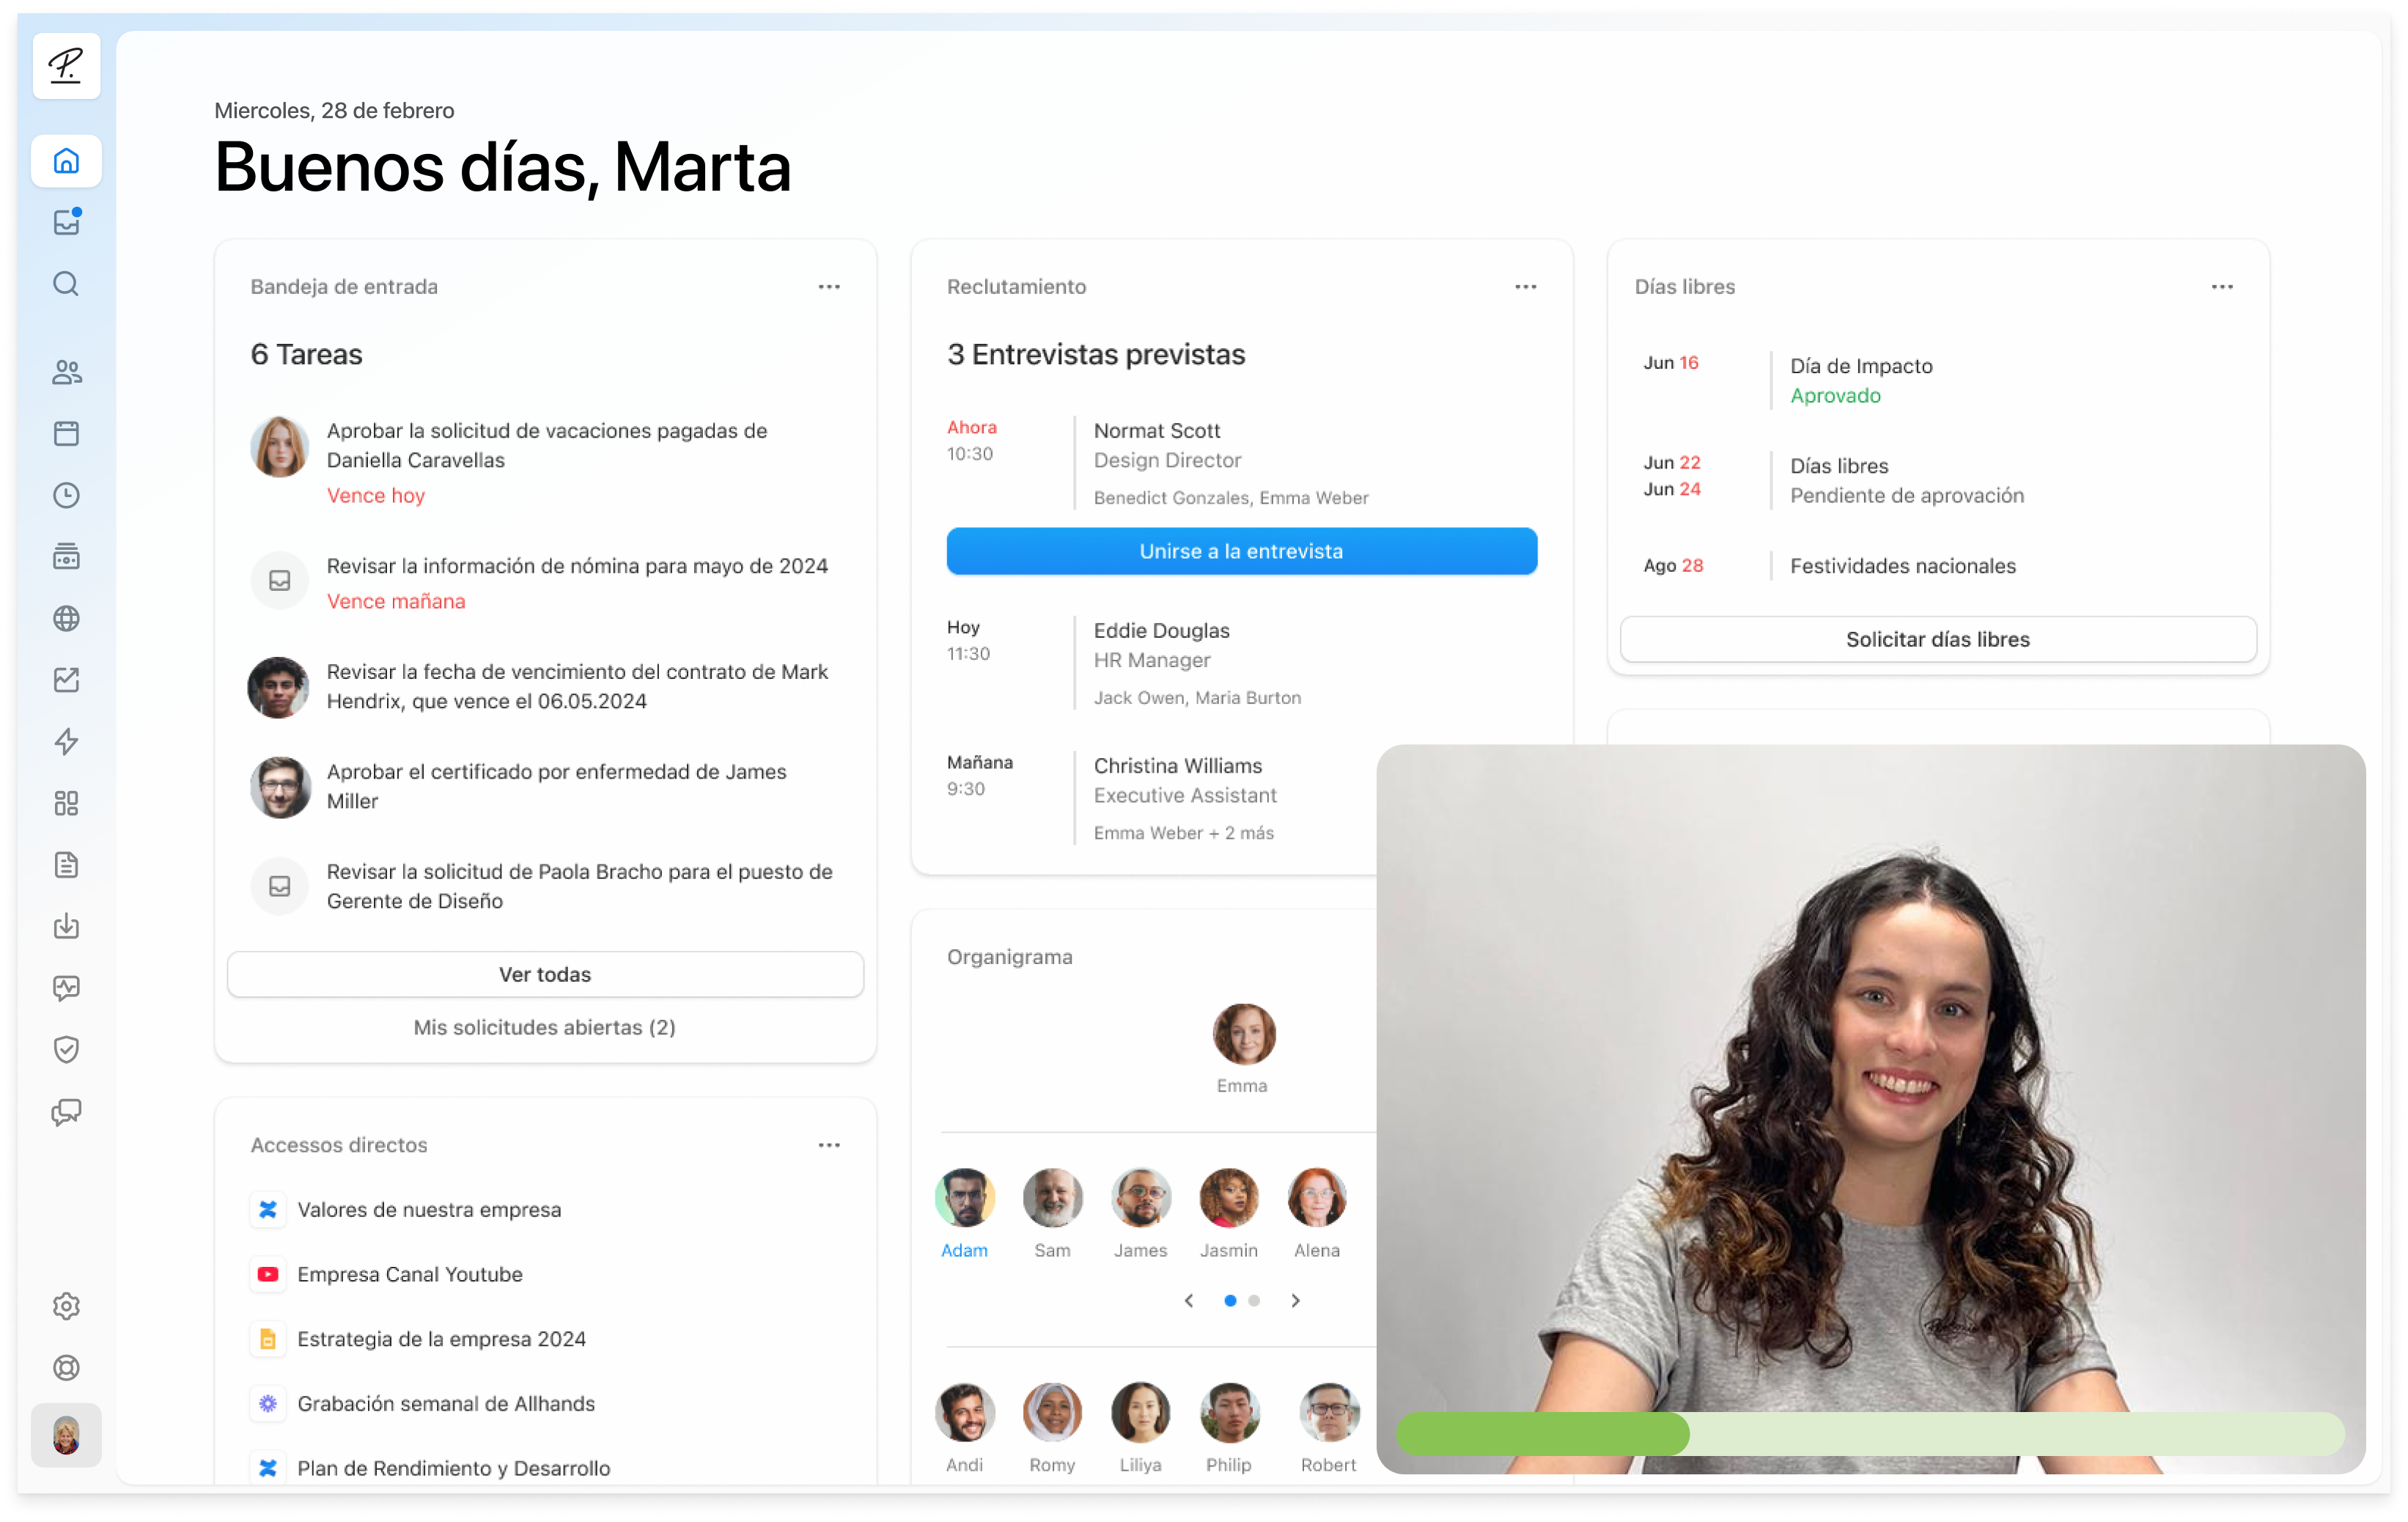Click the calendar icon in sidebar

[67, 431]
